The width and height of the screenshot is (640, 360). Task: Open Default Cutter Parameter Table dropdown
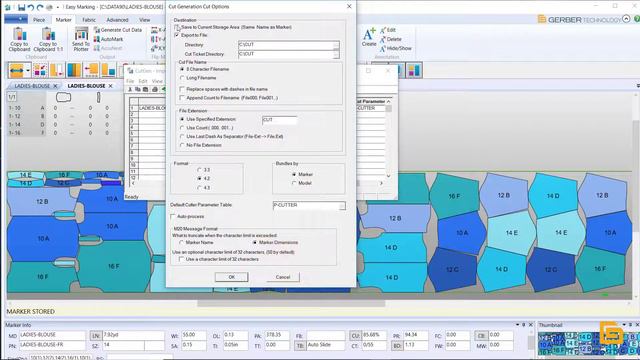click(x=342, y=206)
